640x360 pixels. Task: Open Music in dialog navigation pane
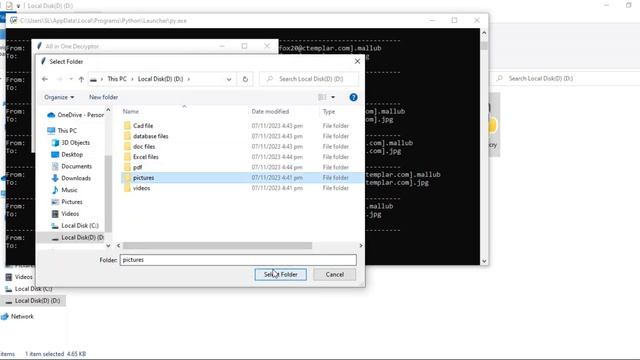click(x=64, y=190)
